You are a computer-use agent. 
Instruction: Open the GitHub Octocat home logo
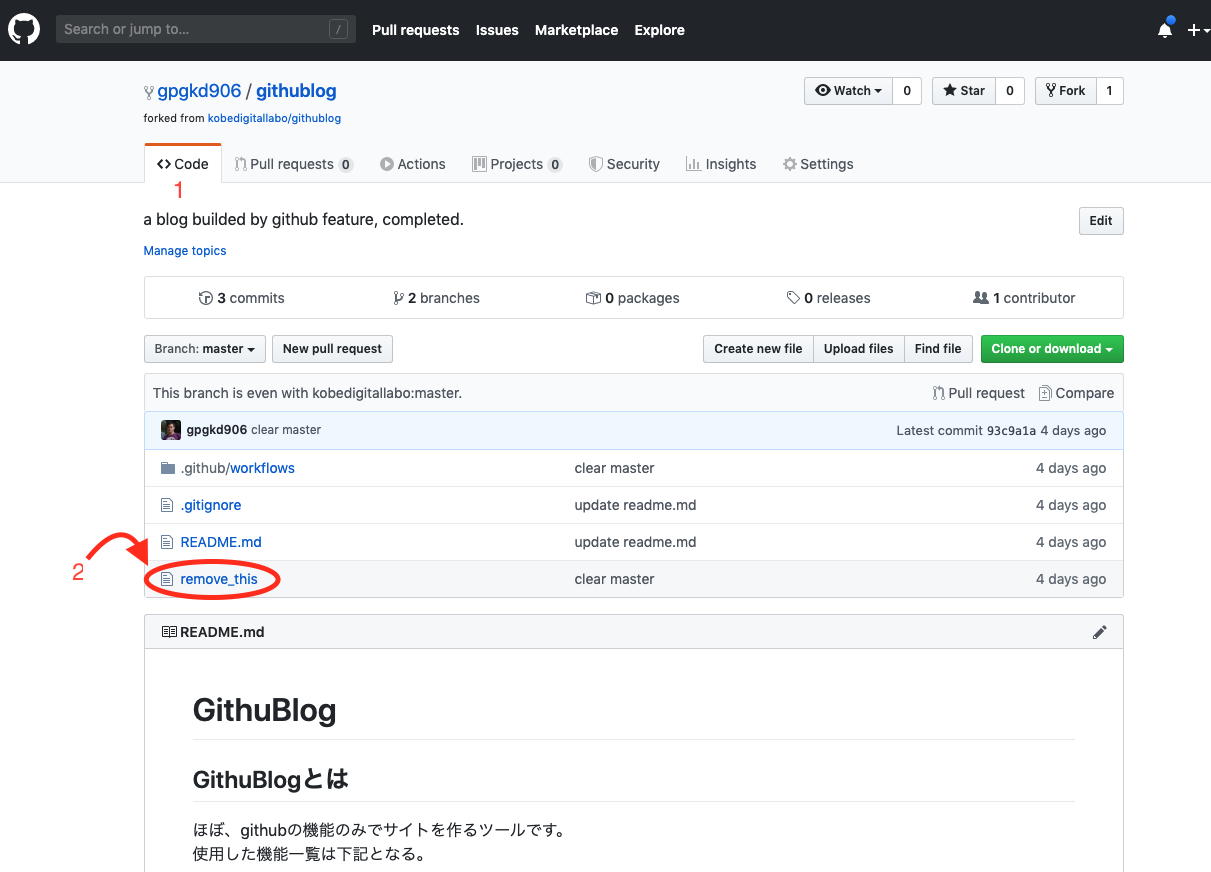pyautogui.click(x=24, y=30)
